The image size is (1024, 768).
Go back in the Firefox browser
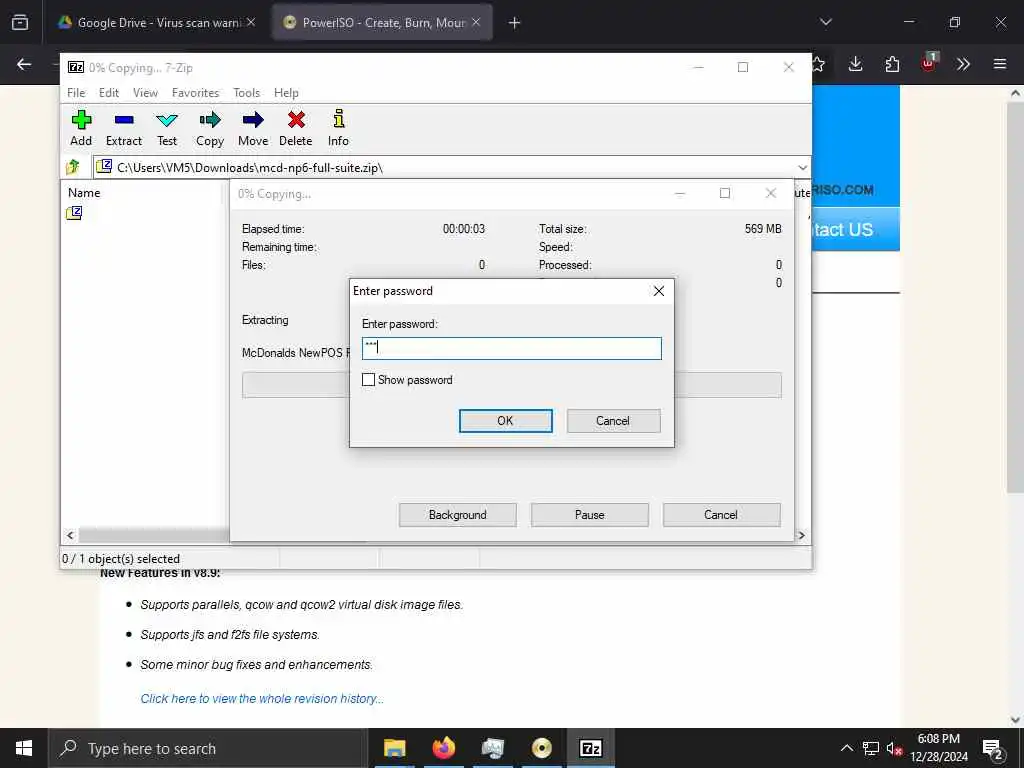[24, 64]
